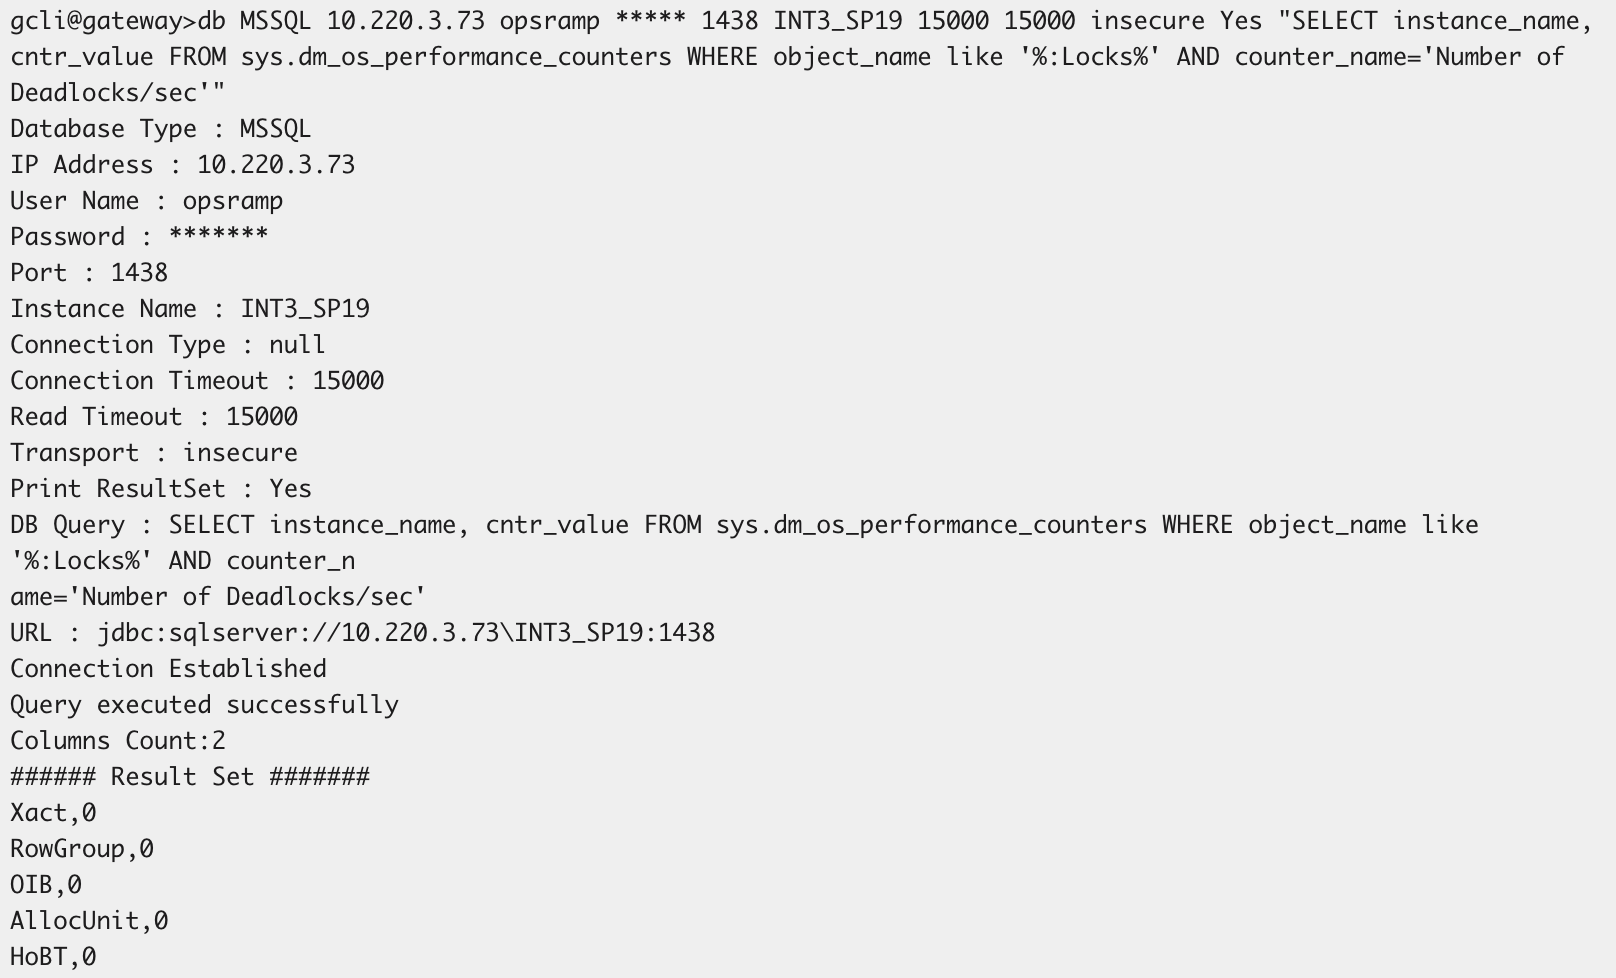The height and width of the screenshot is (978, 1616).
Task: Click the 'Print ResultSet : Yes' line
Action: (161, 489)
